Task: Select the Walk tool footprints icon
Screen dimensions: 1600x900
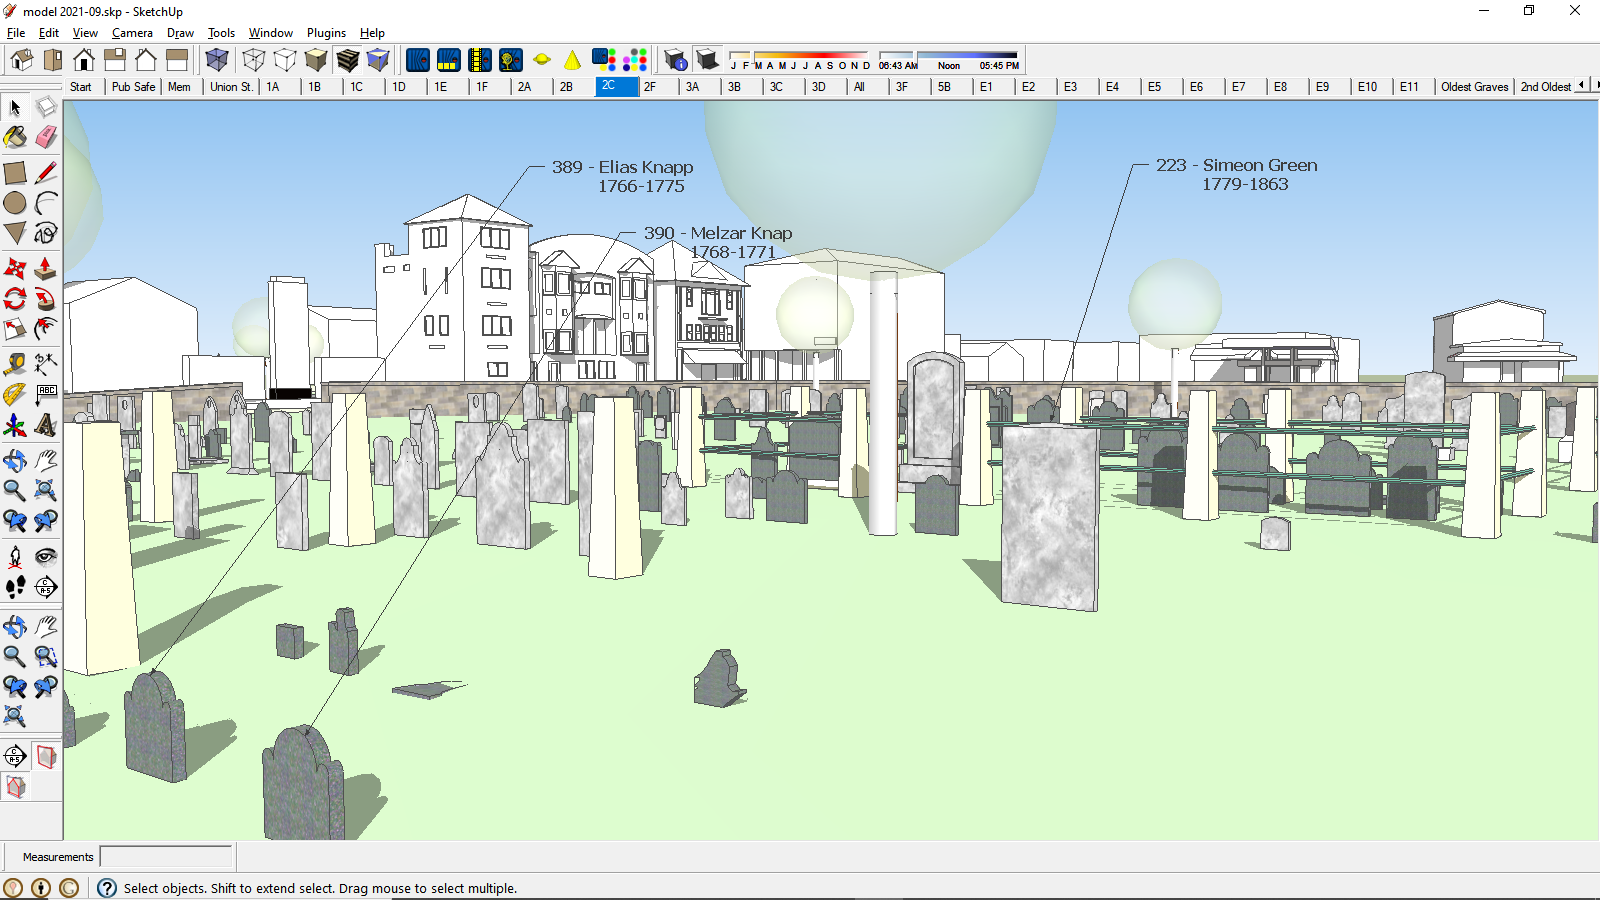Action: (15, 588)
